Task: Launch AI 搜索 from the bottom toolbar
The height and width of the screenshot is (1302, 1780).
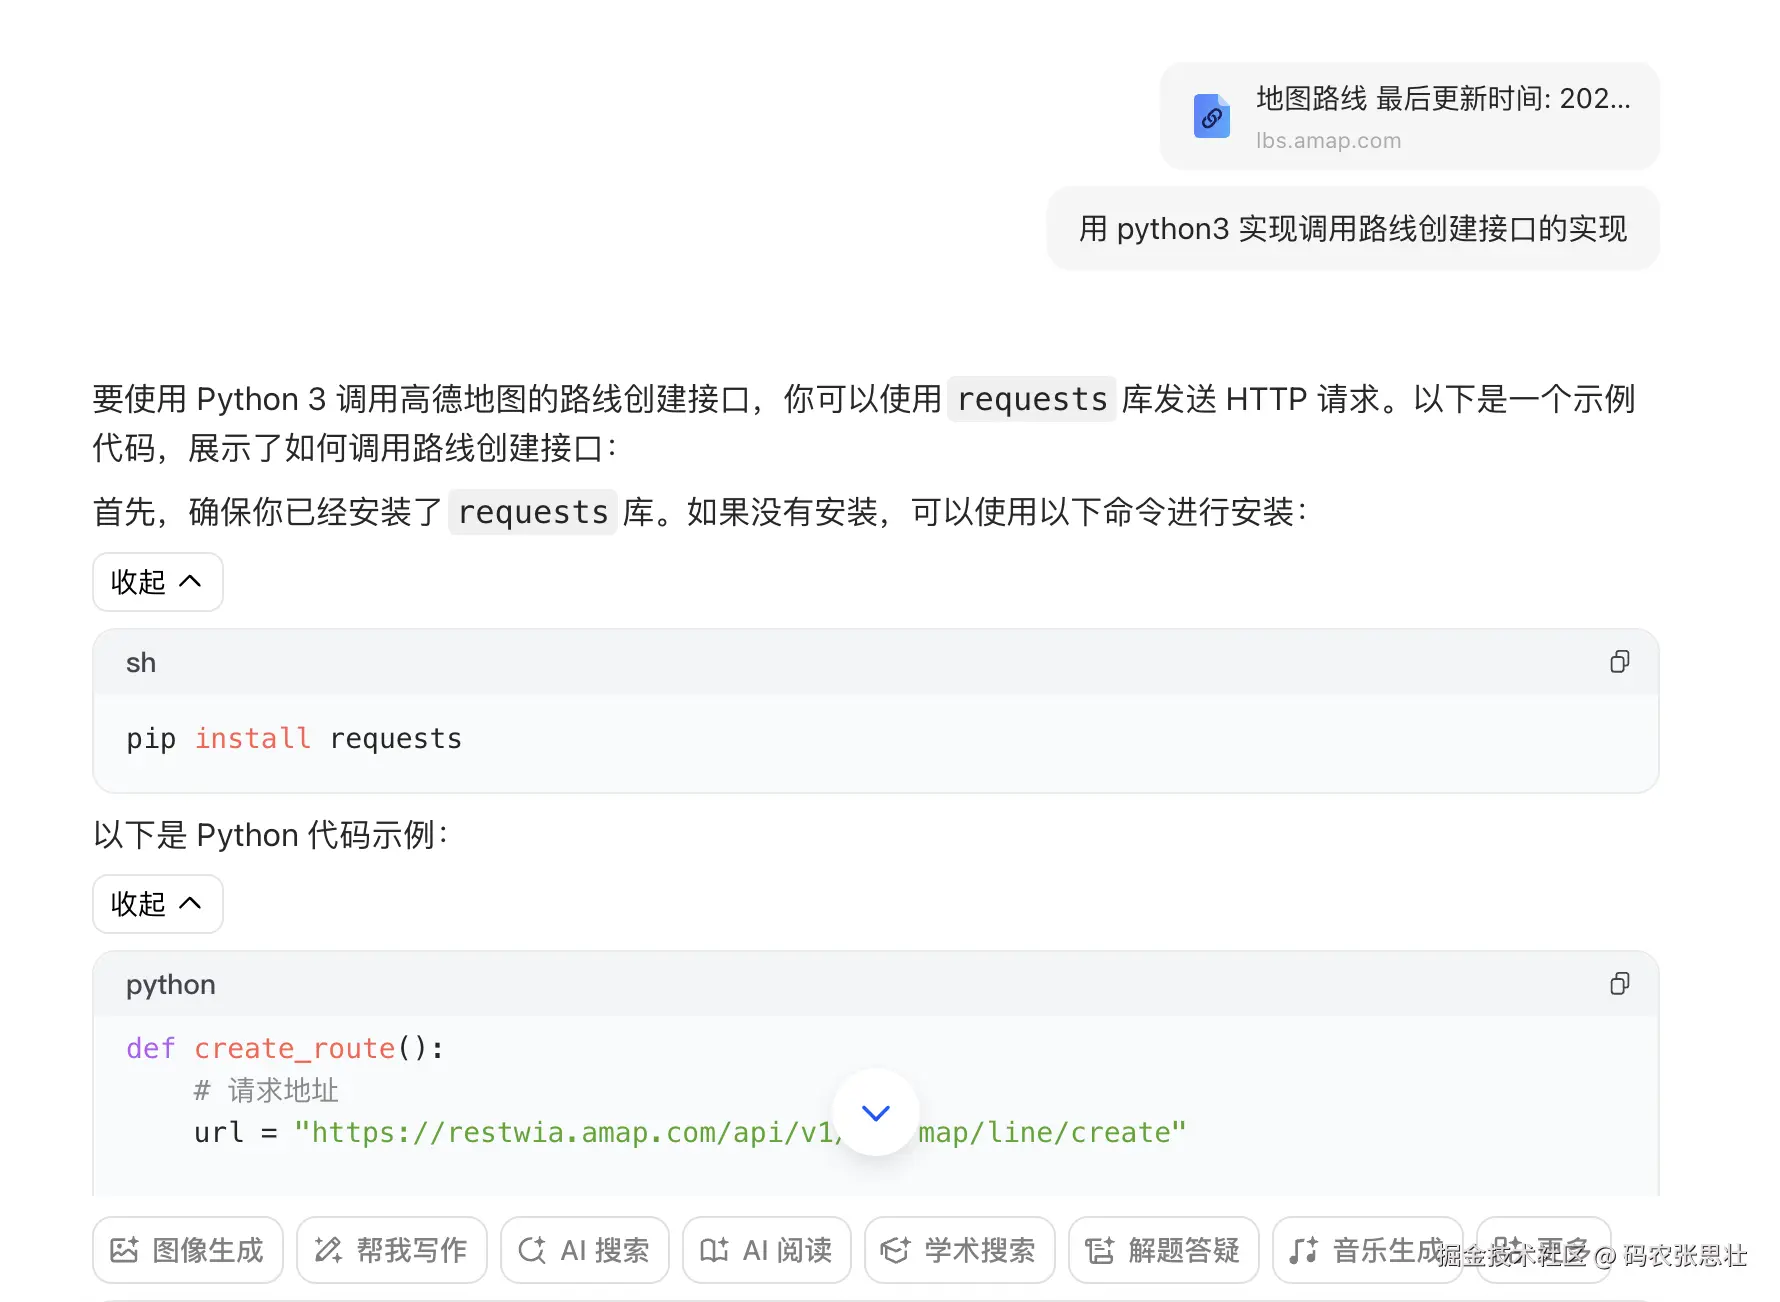Action: [584, 1250]
